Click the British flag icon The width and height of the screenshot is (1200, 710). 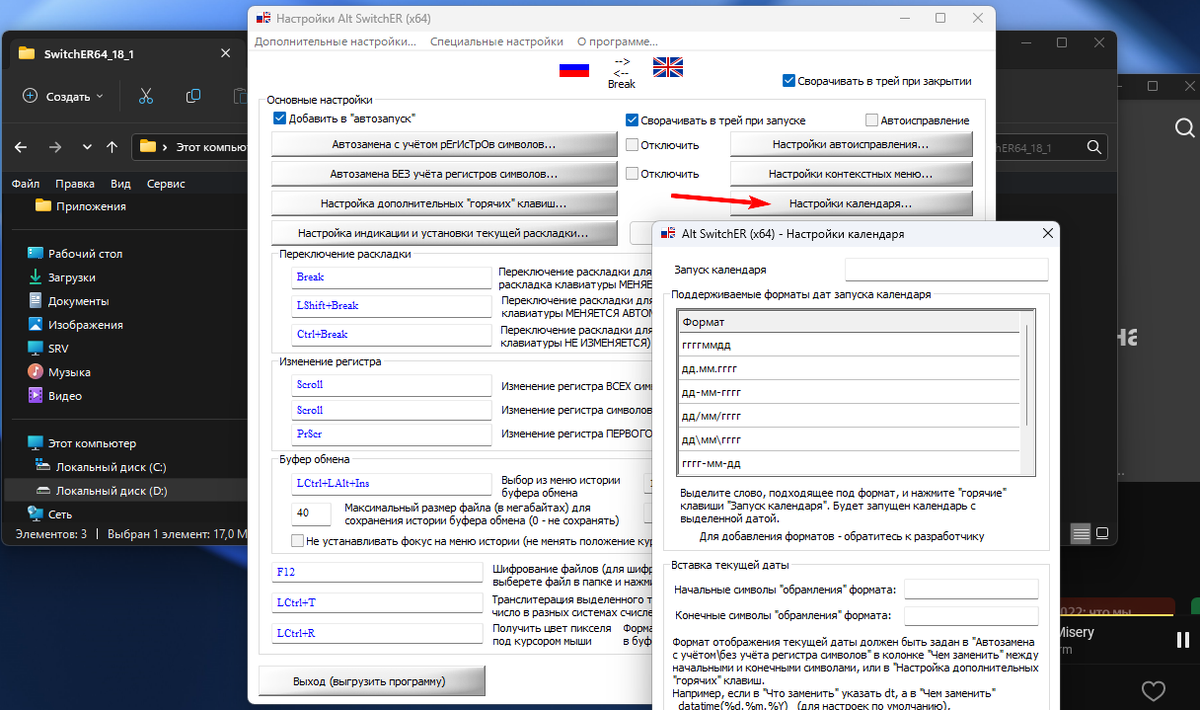pyautogui.click(x=666, y=67)
